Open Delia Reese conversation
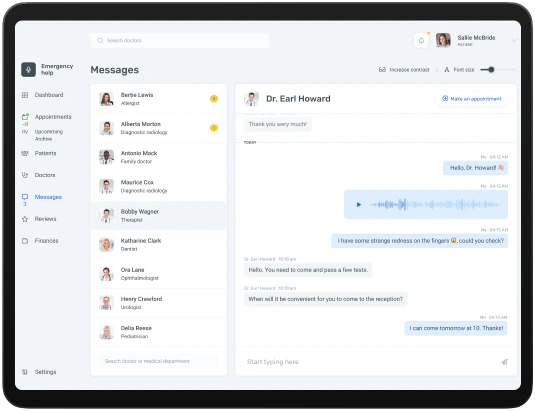This screenshot has height=411, width=535. (159, 332)
